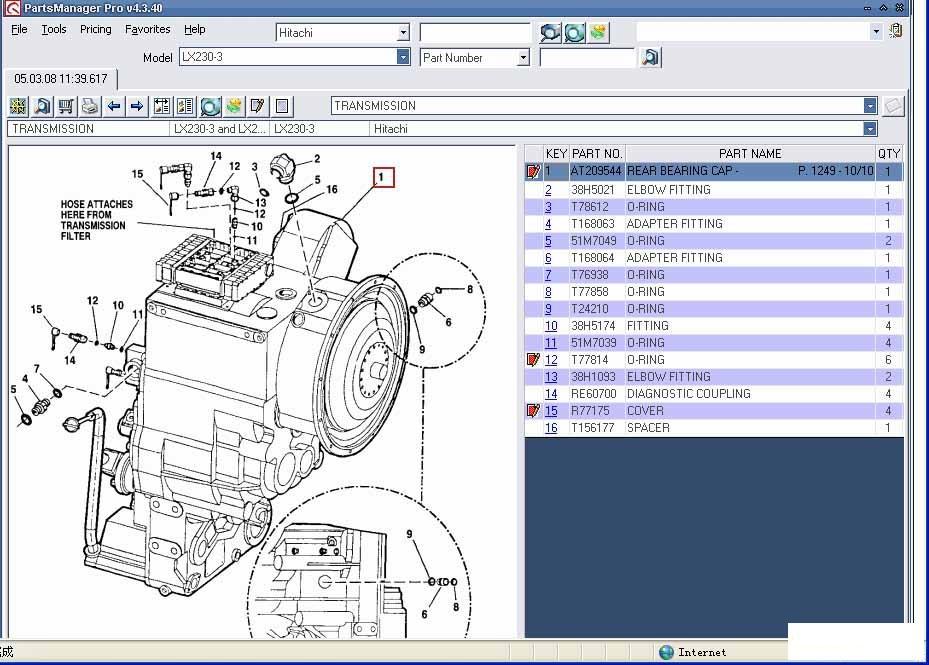This screenshot has width=929, height=665.
Task: Click the PART NO. column header
Action: point(597,154)
